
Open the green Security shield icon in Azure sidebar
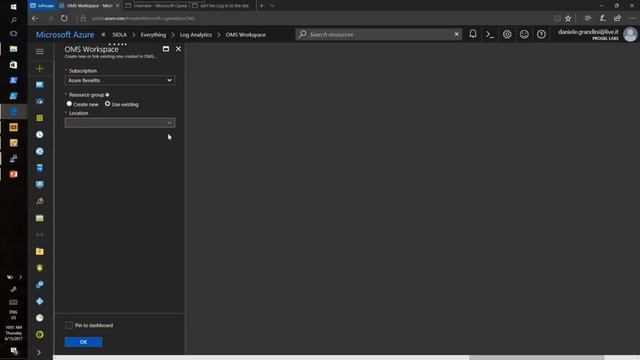40,268
